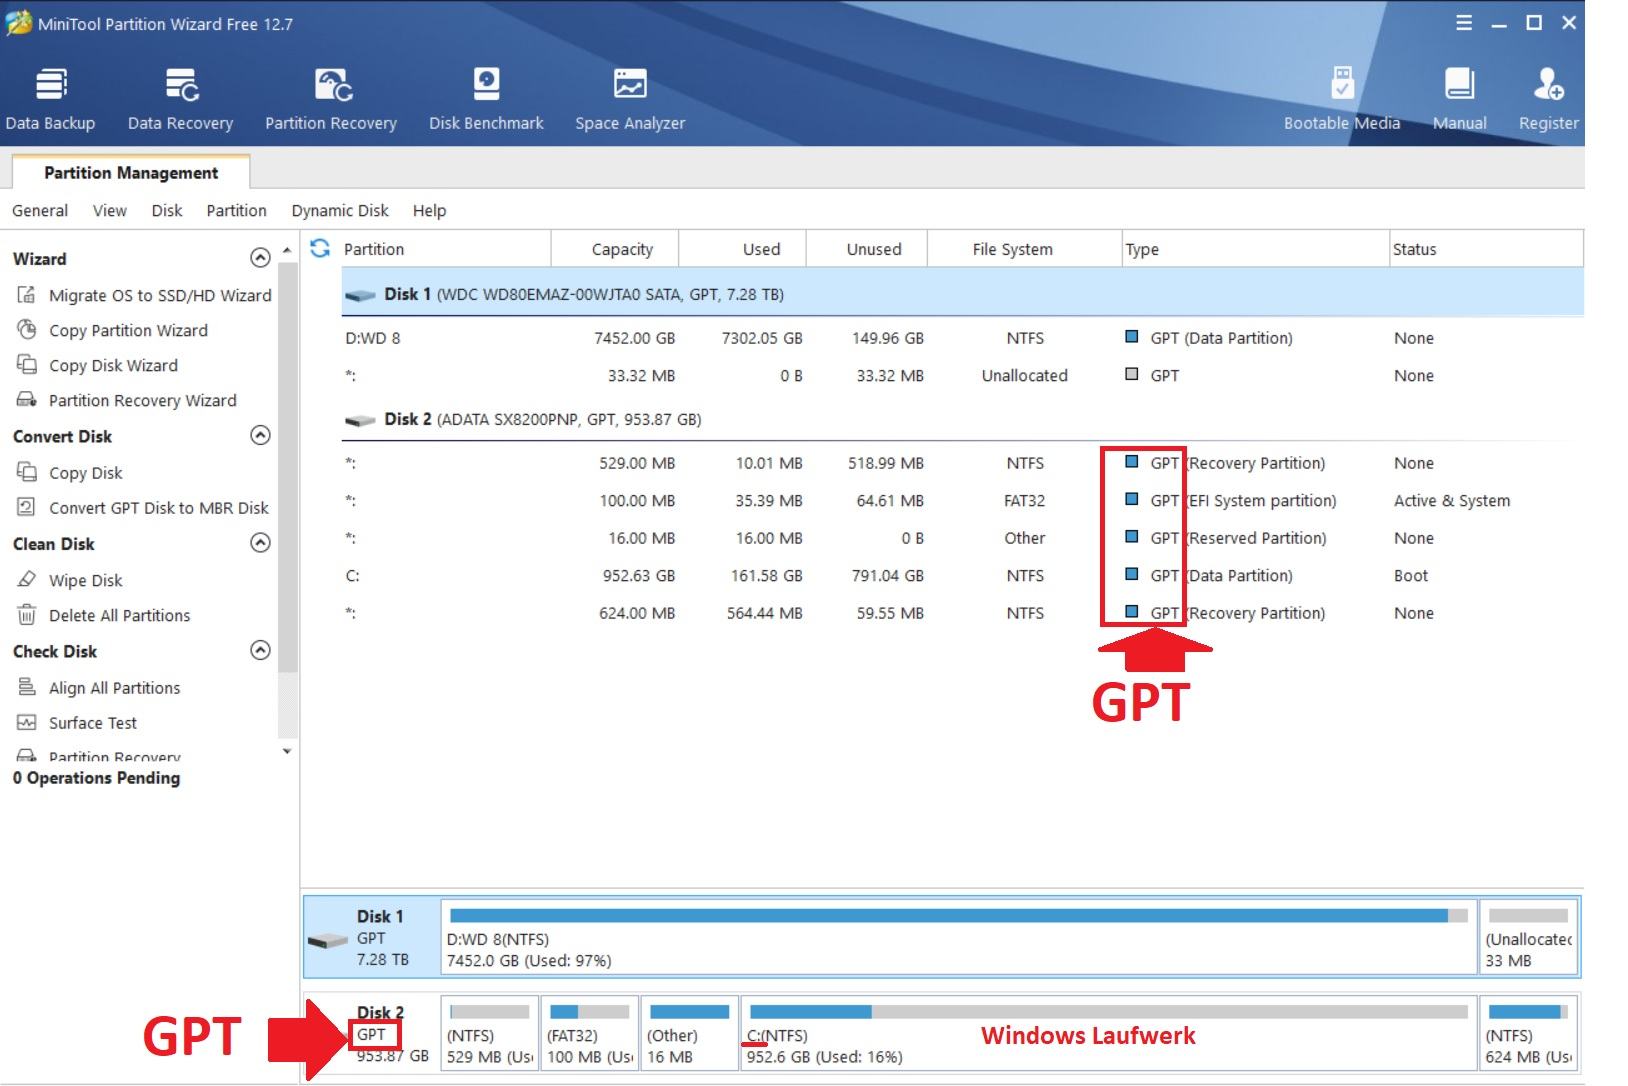Sort by the Status column header
The width and height of the screenshot is (1628, 1086).
(1487, 249)
